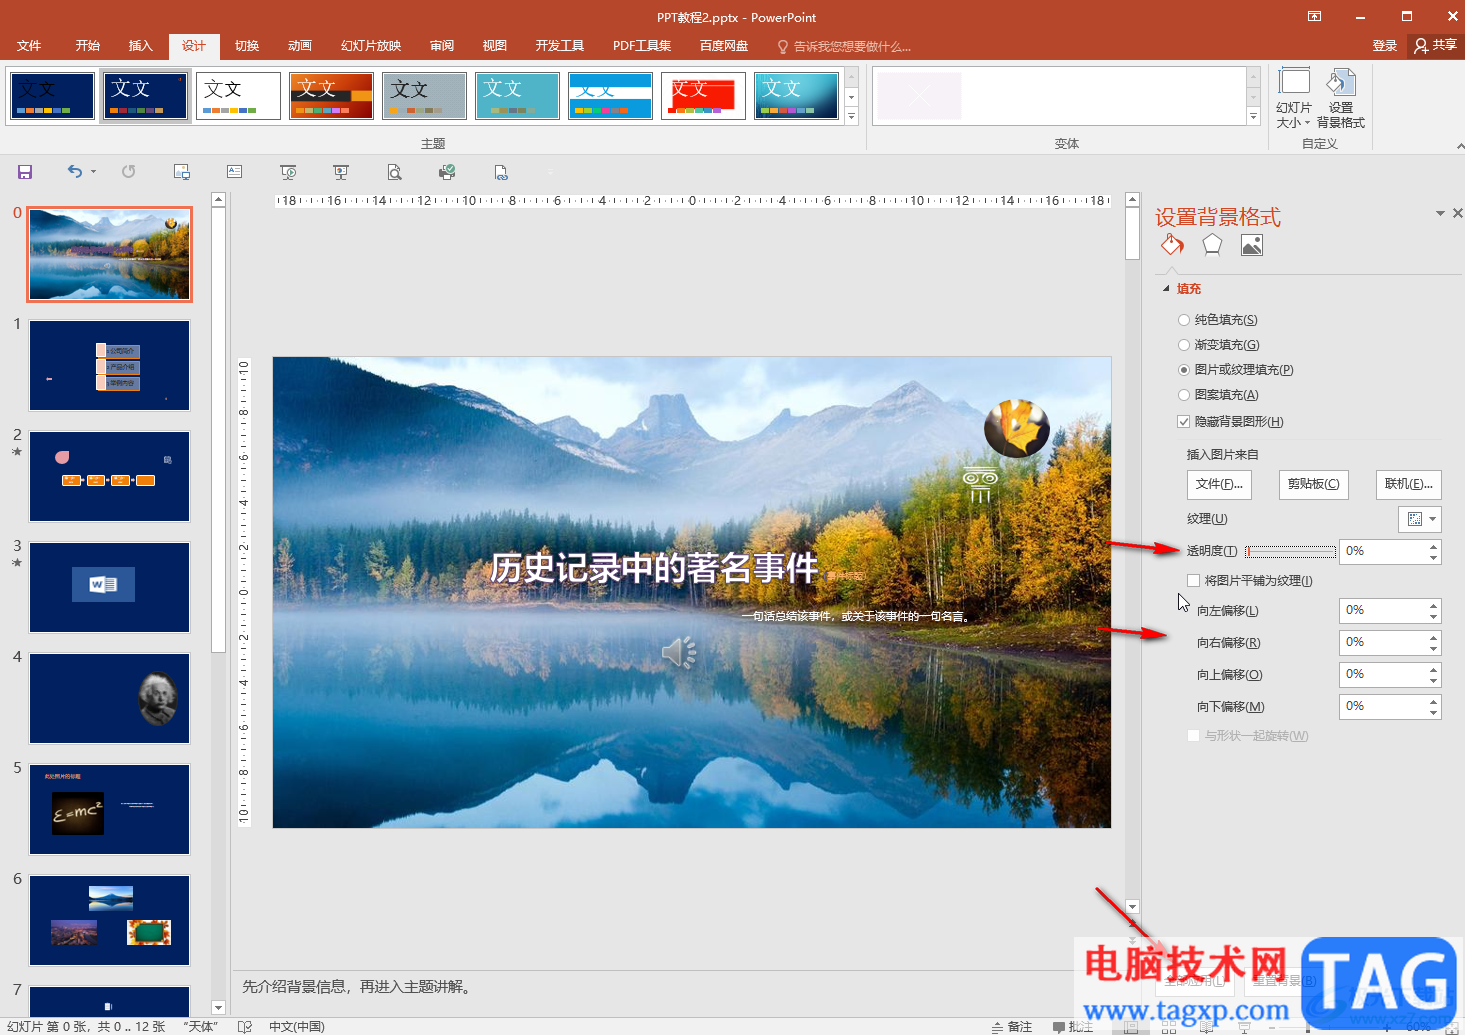Save the presentation with the floppy icon

coord(25,172)
